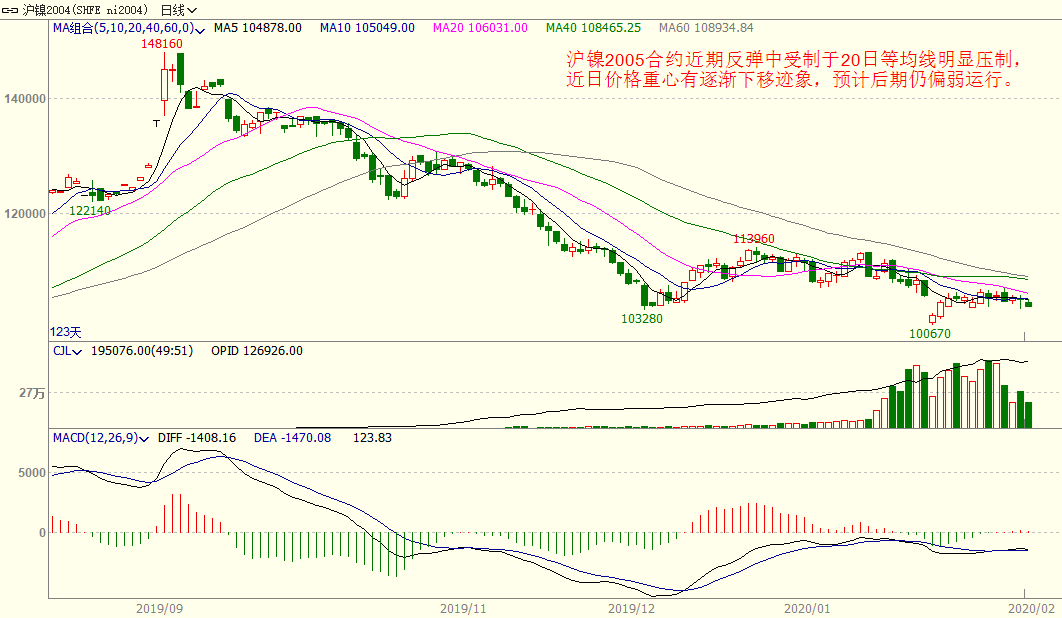Click the 113960 rebound high marker
The image size is (1062, 618).
click(x=754, y=239)
